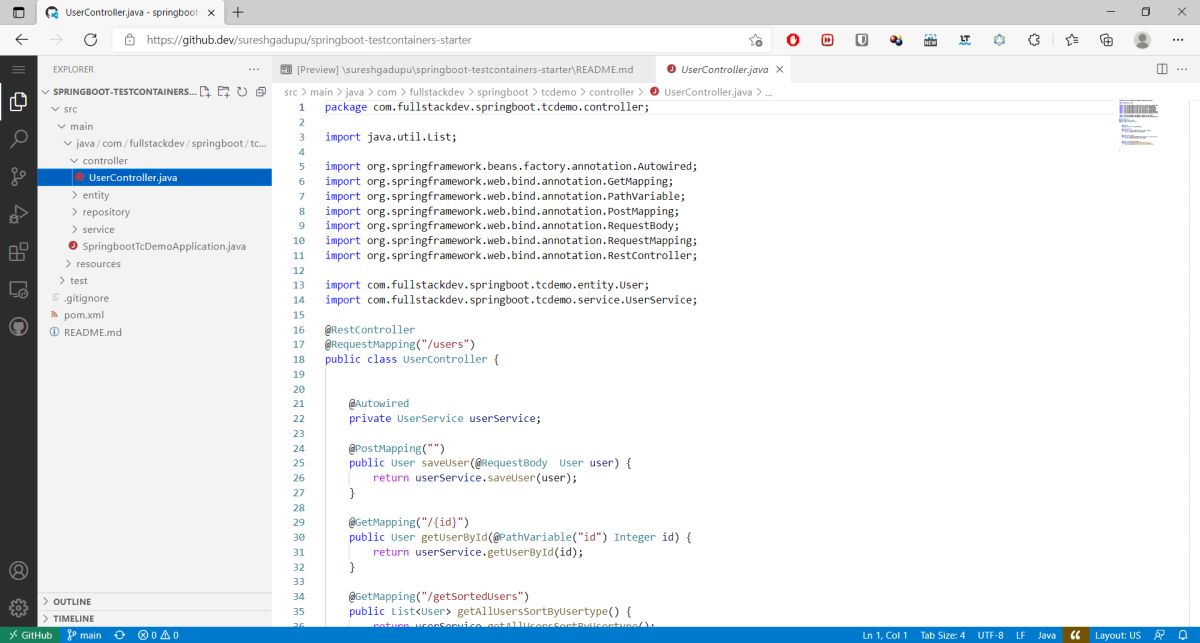Open the Explorer view in activity bar

(18, 101)
